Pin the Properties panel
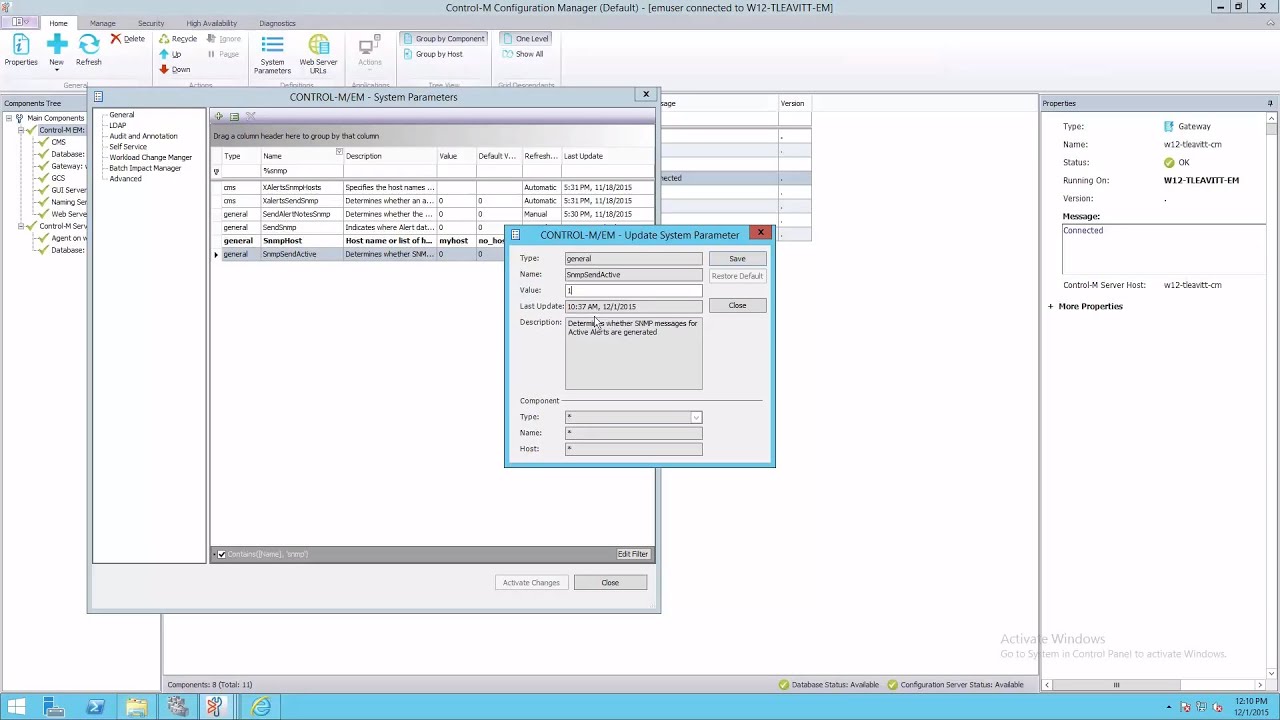Screen dimensions: 1280x720 1270,103
